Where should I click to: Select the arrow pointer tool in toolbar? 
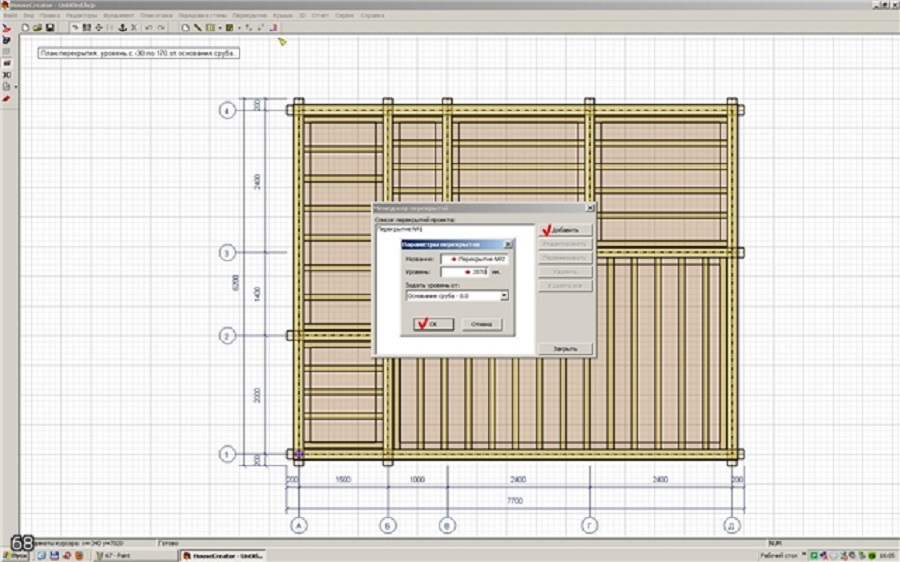75,28
